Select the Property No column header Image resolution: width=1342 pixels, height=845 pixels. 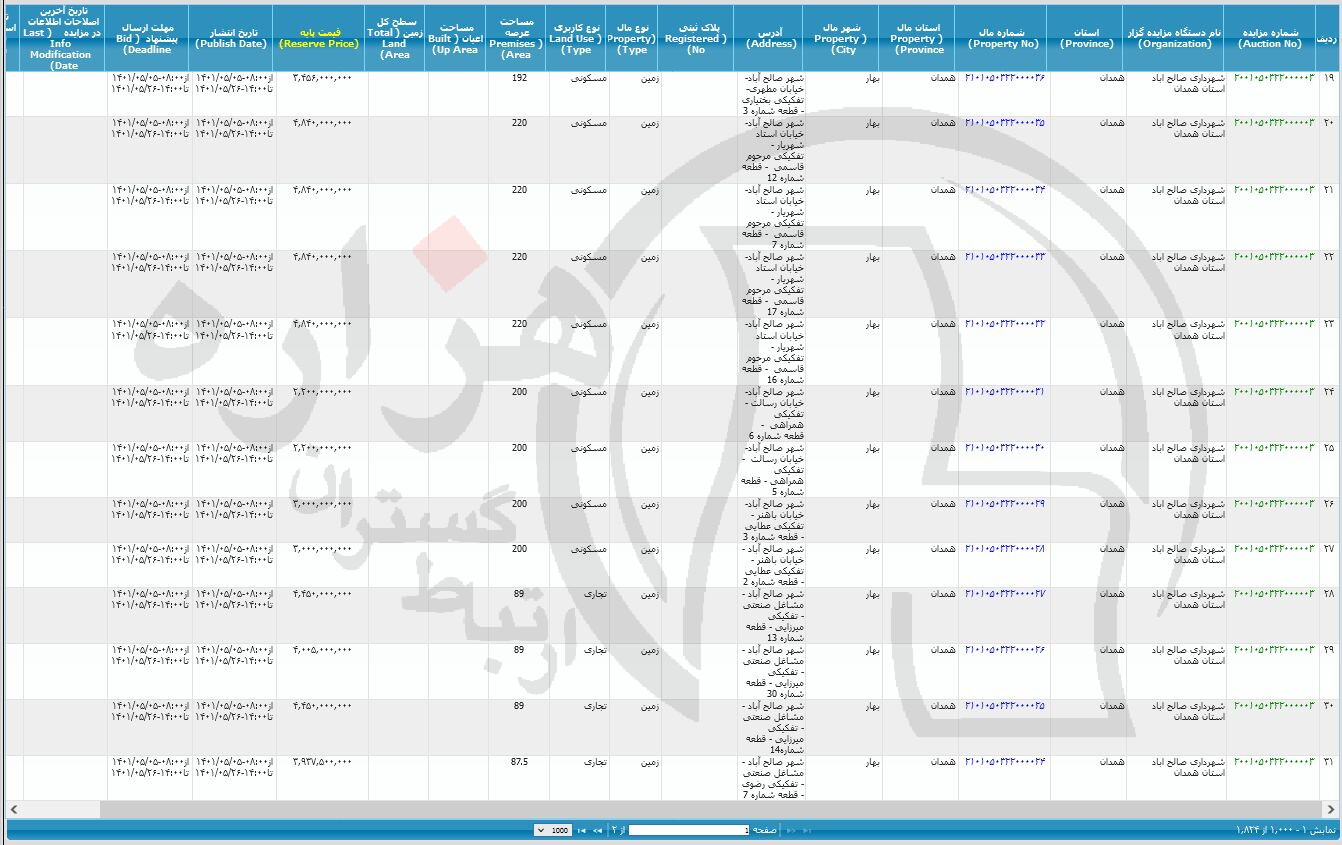tap(1003, 38)
